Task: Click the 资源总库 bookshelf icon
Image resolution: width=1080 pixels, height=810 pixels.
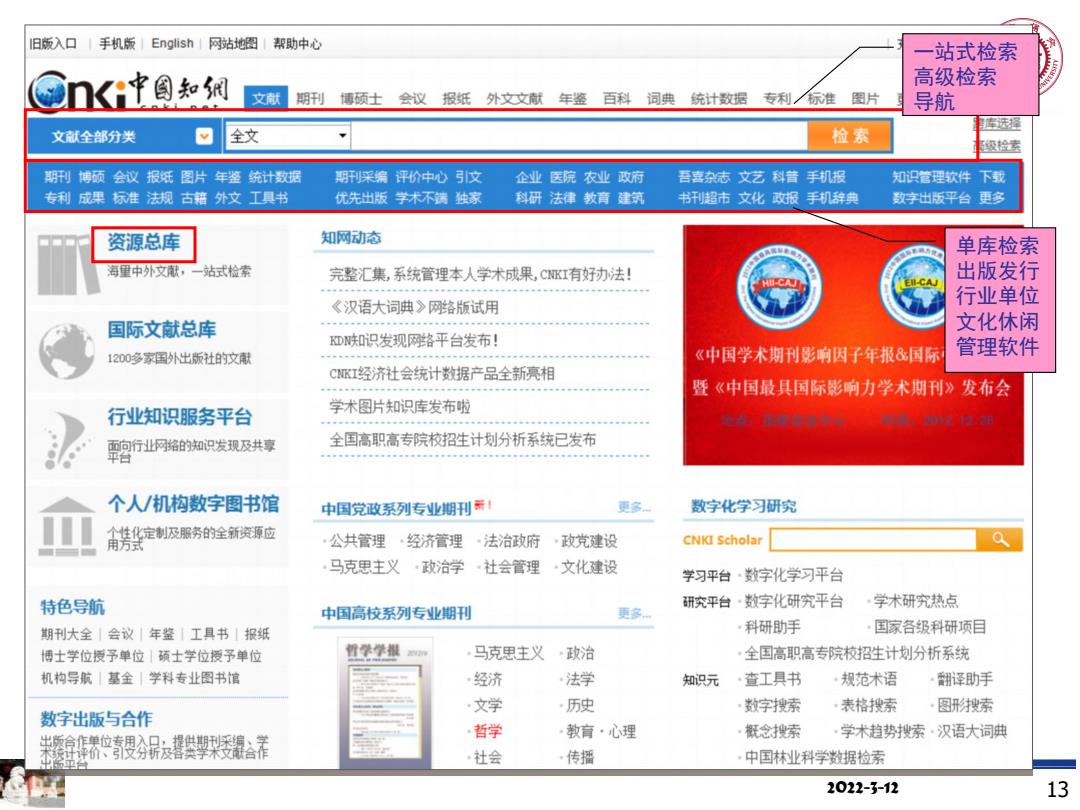Action: click(x=68, y=264)
